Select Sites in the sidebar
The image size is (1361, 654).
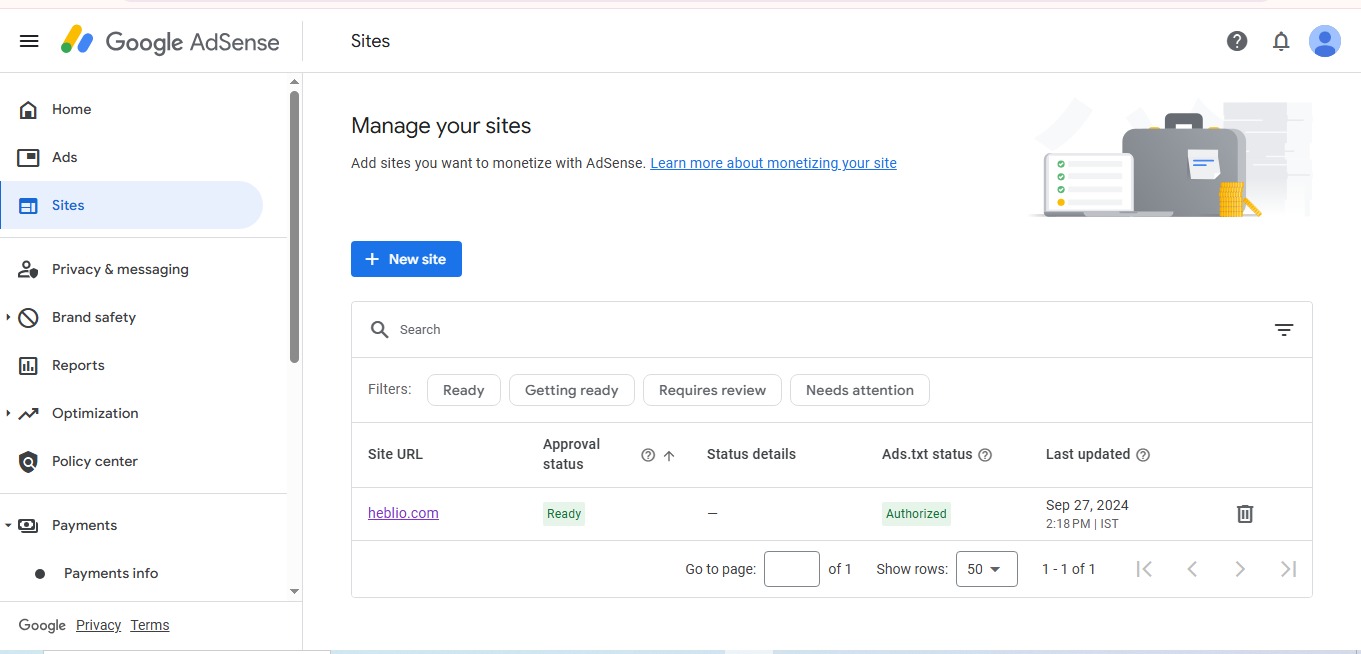point(132,205)
